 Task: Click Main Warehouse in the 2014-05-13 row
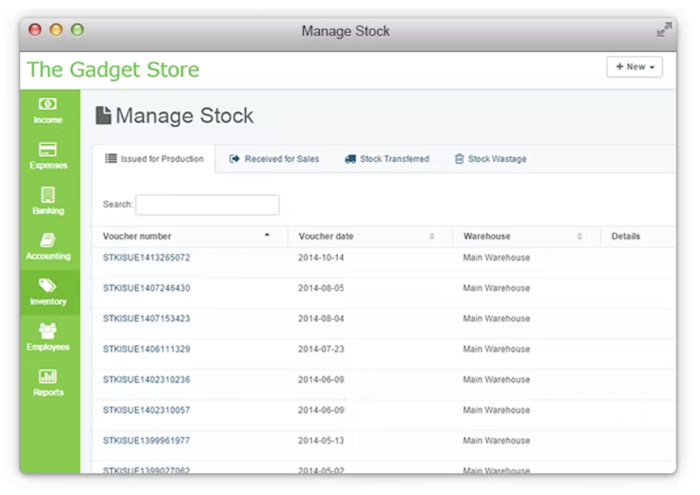coord(496,440)
